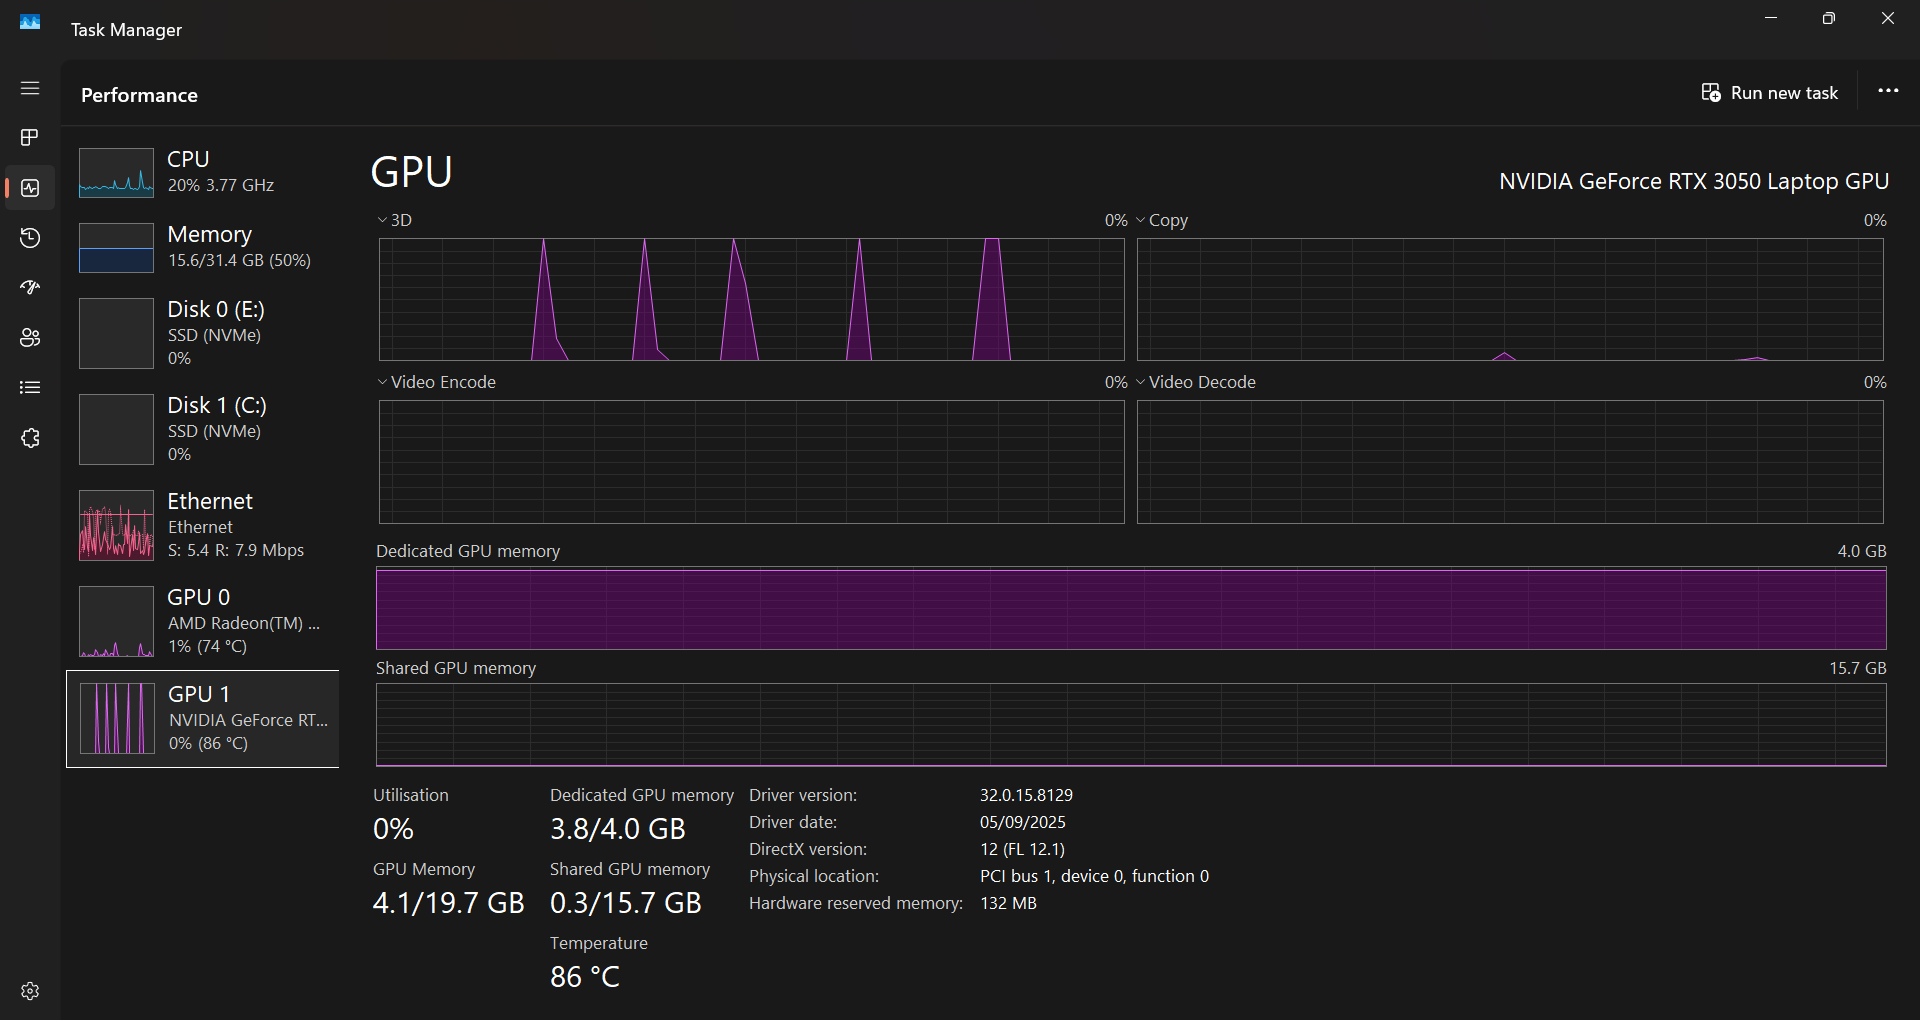Click shared GPU memory value 0.3/15.7 GB
This screenshot has width=1920, height=1020.
[x=626, y=903]
